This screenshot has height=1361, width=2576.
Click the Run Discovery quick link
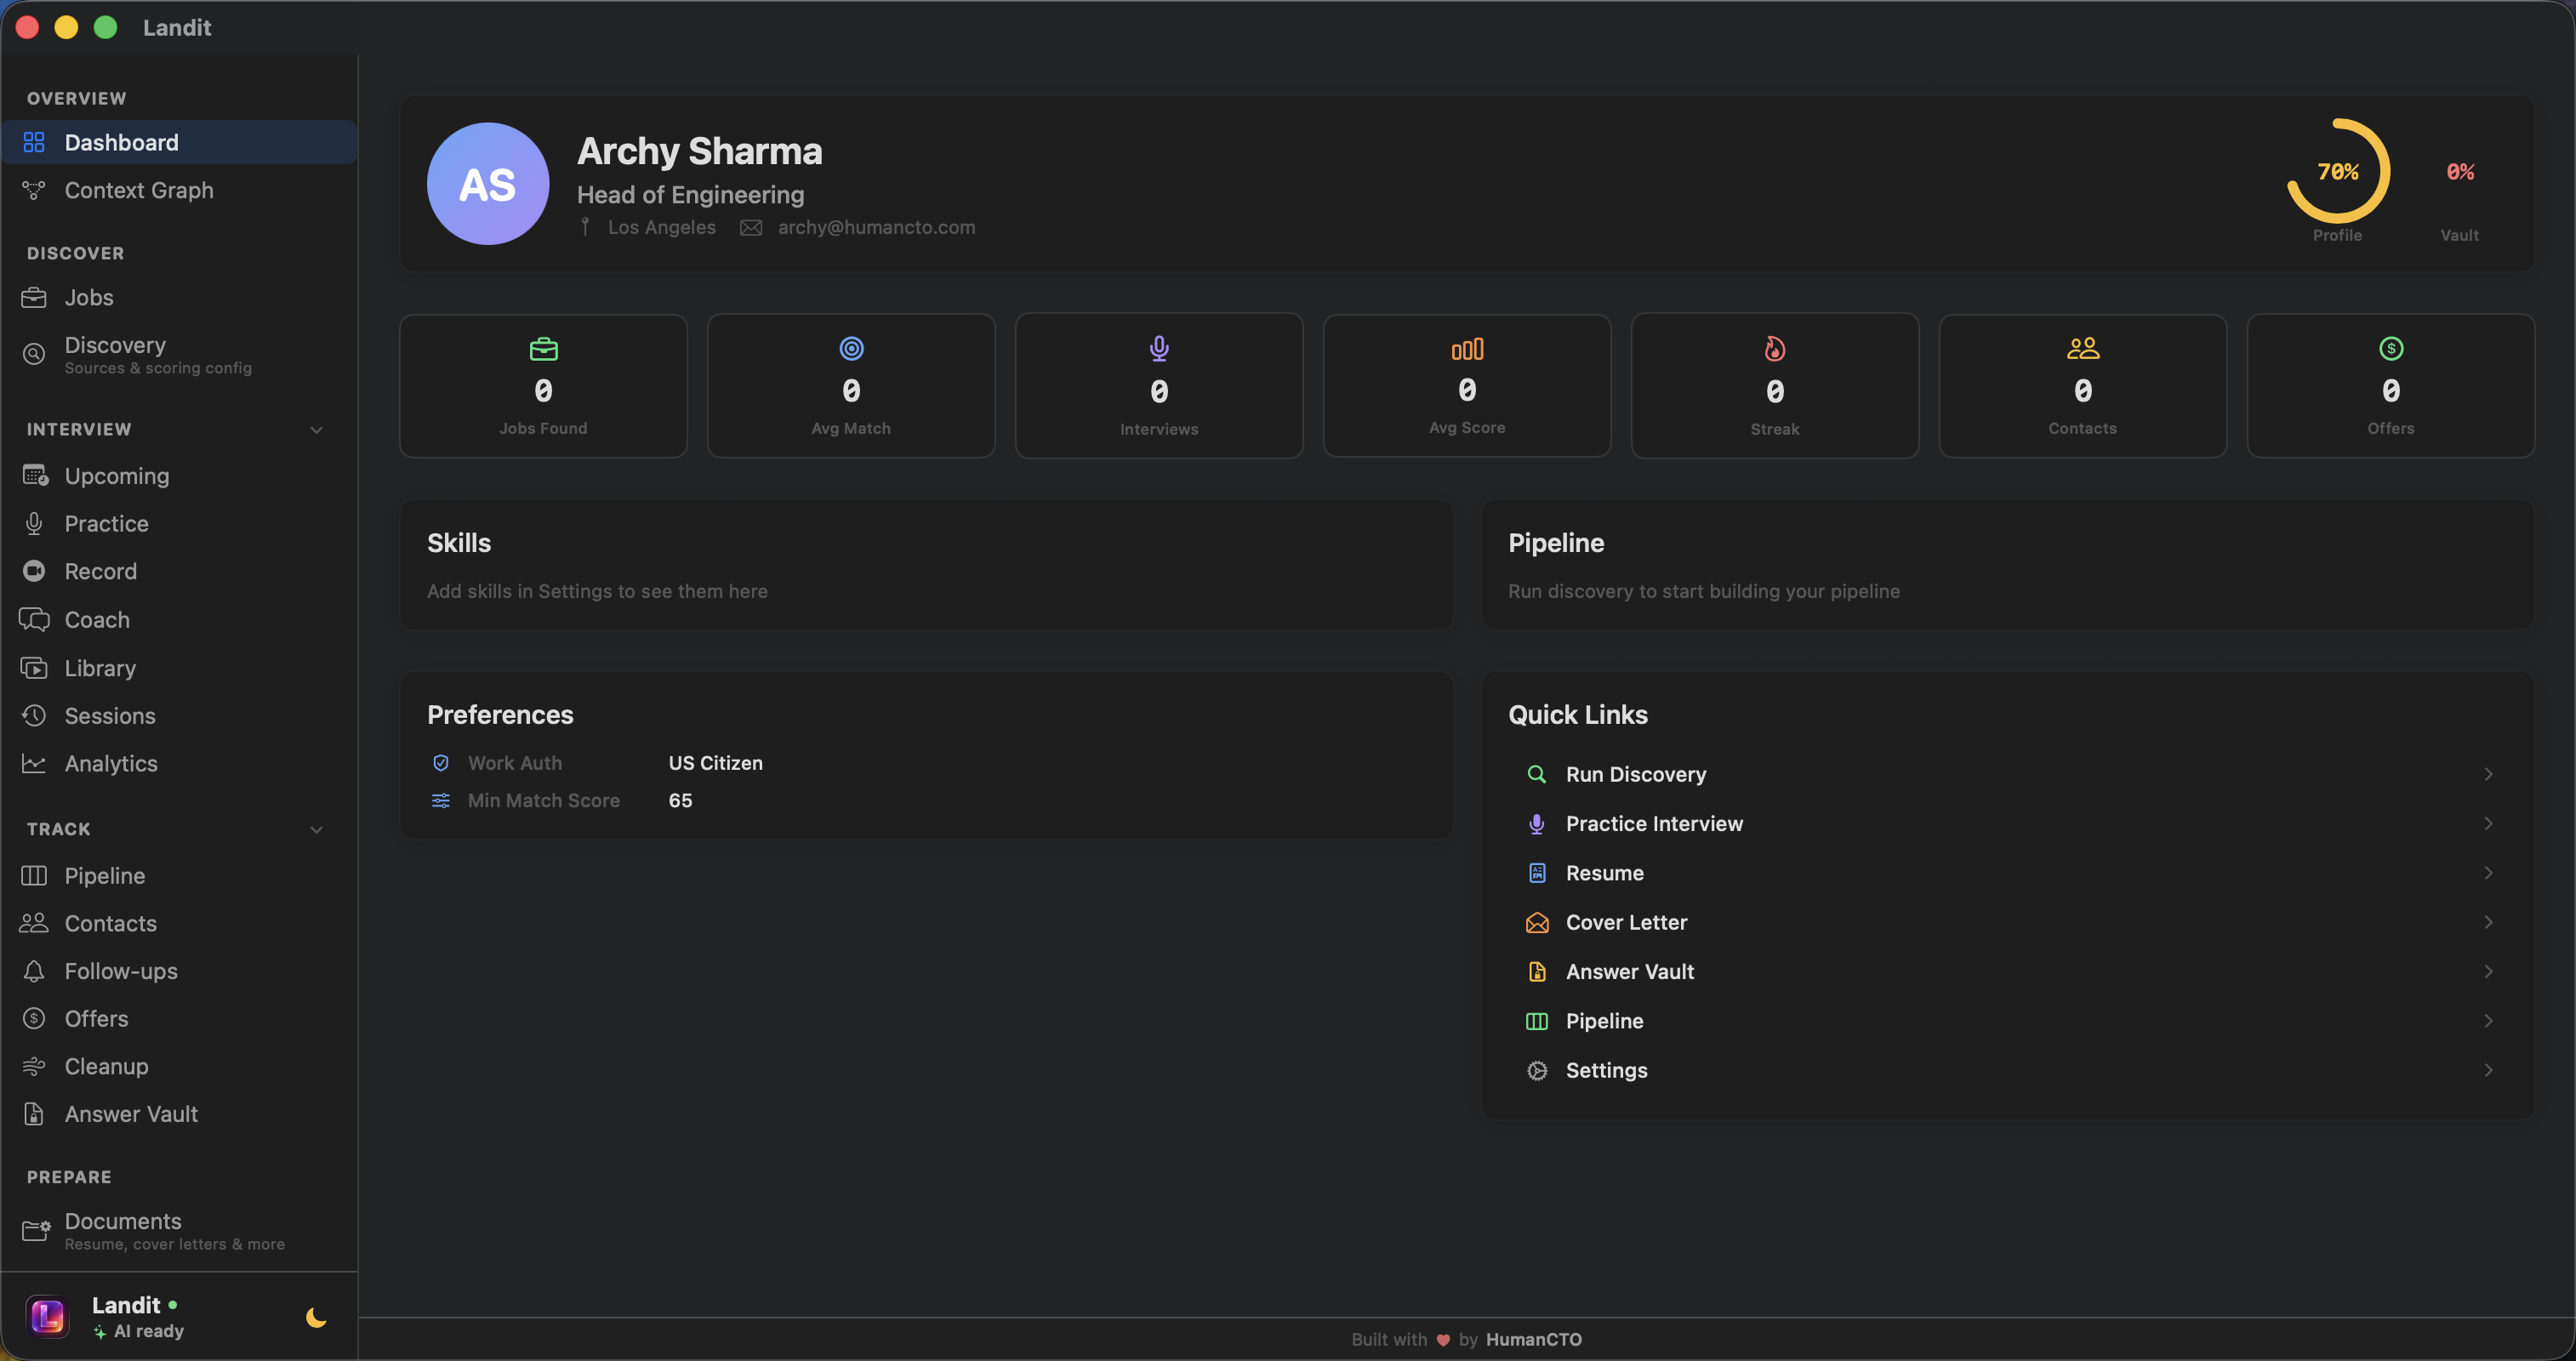[x=1636, y=774]
